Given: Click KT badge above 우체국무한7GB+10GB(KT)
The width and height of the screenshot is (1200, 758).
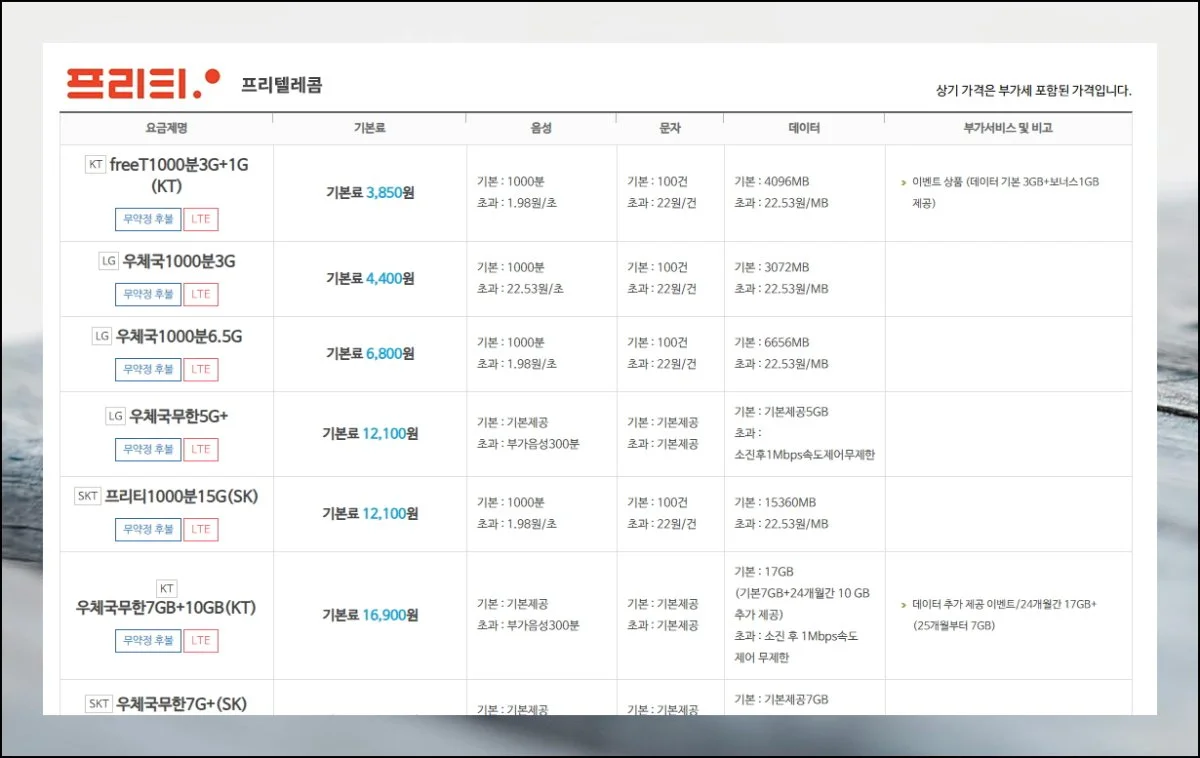Looking at the screenshot, I should click(x=167, y=588).
